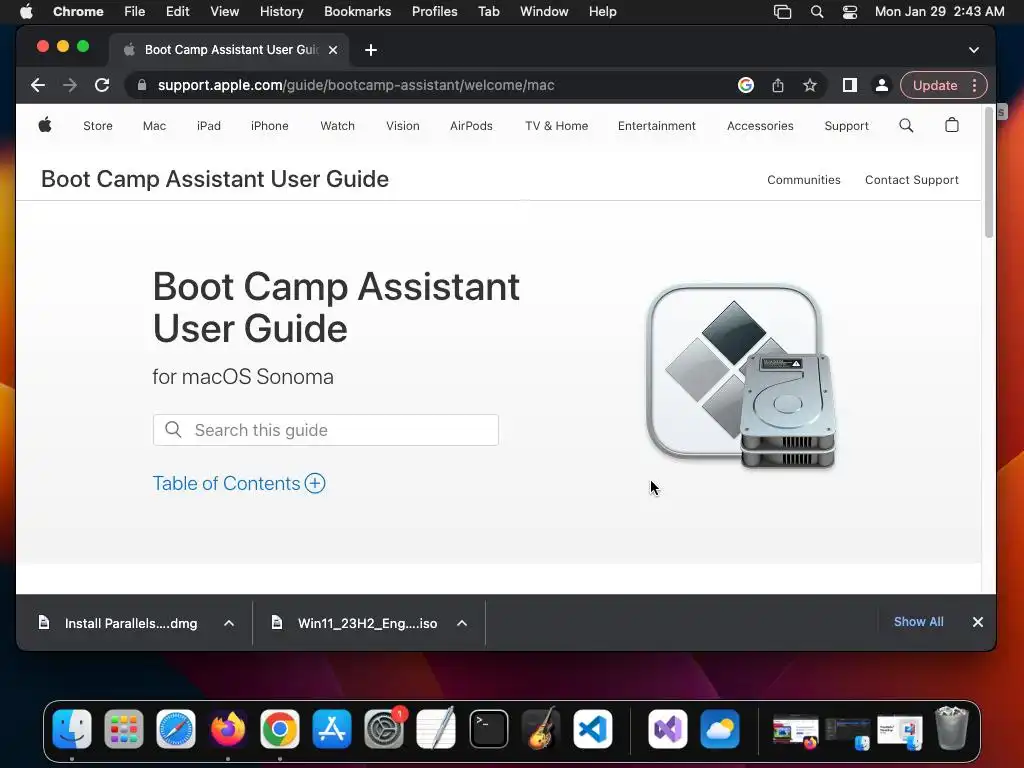This screenshot has height=768, width=1024.
Task: Click the apple.com search magnifier icon
Action: [x=906, y=125]
